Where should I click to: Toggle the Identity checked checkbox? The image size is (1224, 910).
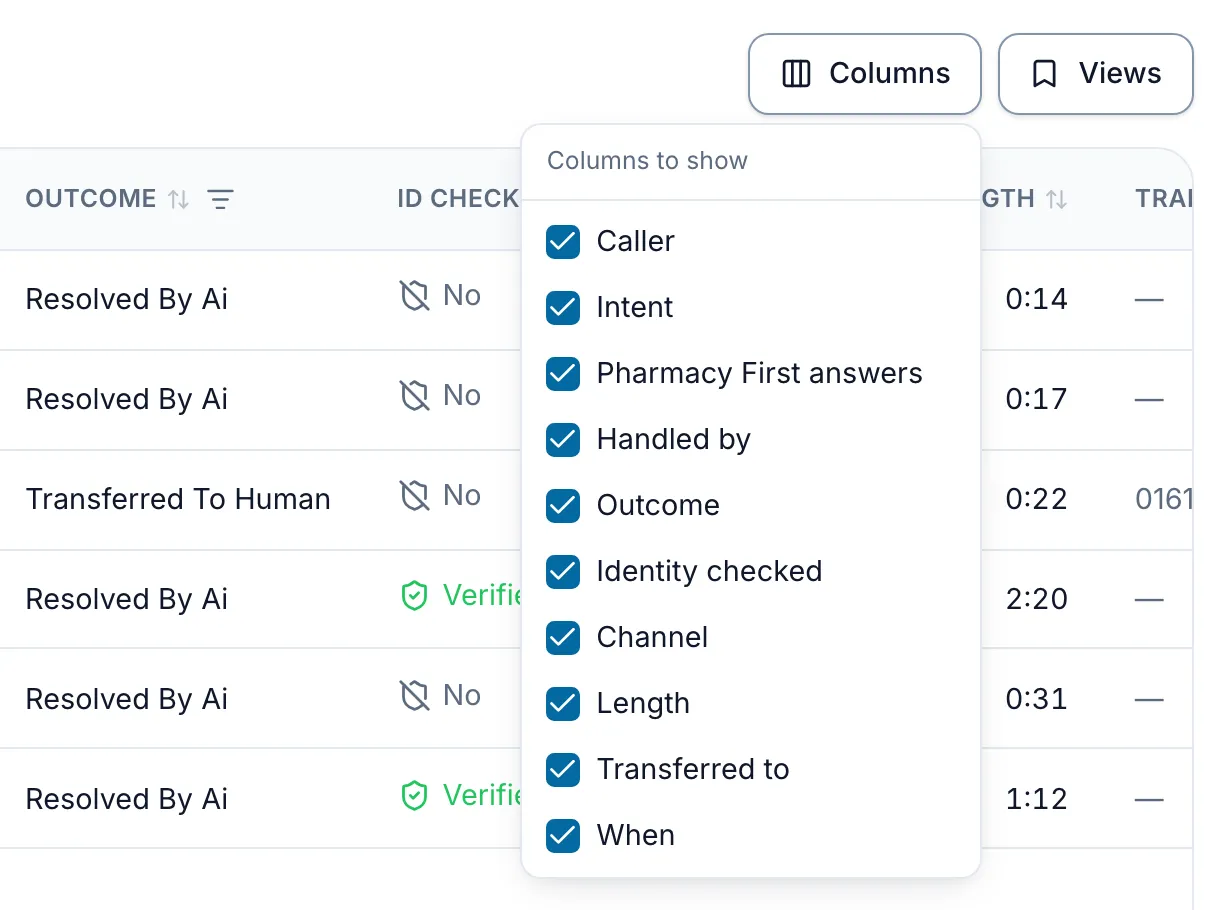coord(563,571)
